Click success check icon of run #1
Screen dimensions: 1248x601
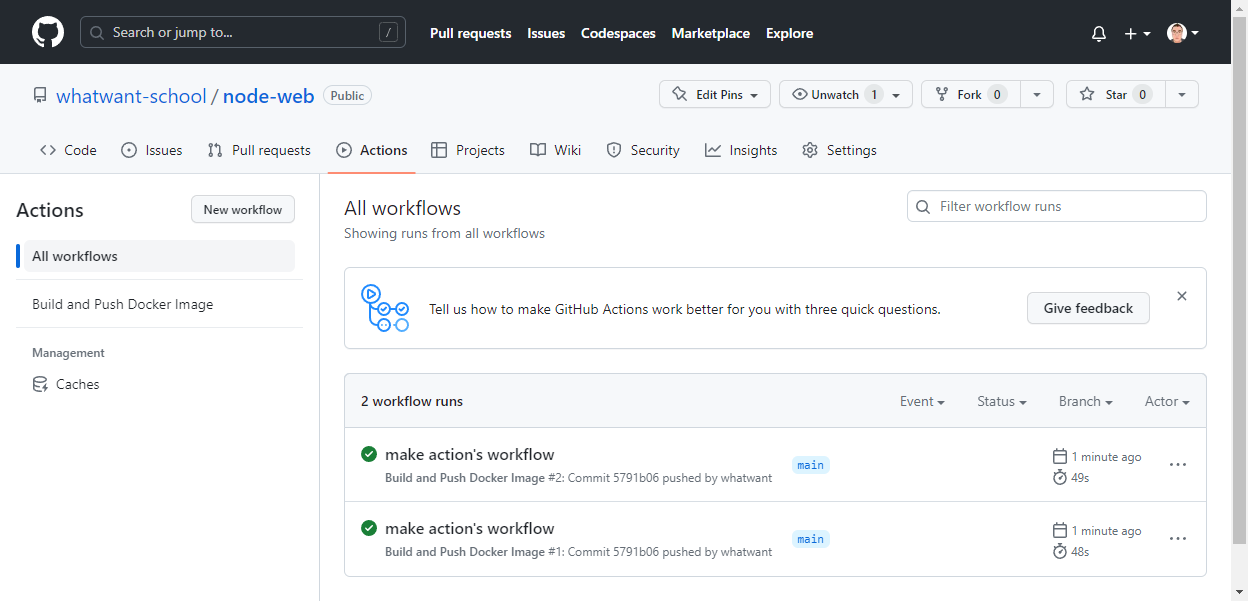(x=369, y=528)
